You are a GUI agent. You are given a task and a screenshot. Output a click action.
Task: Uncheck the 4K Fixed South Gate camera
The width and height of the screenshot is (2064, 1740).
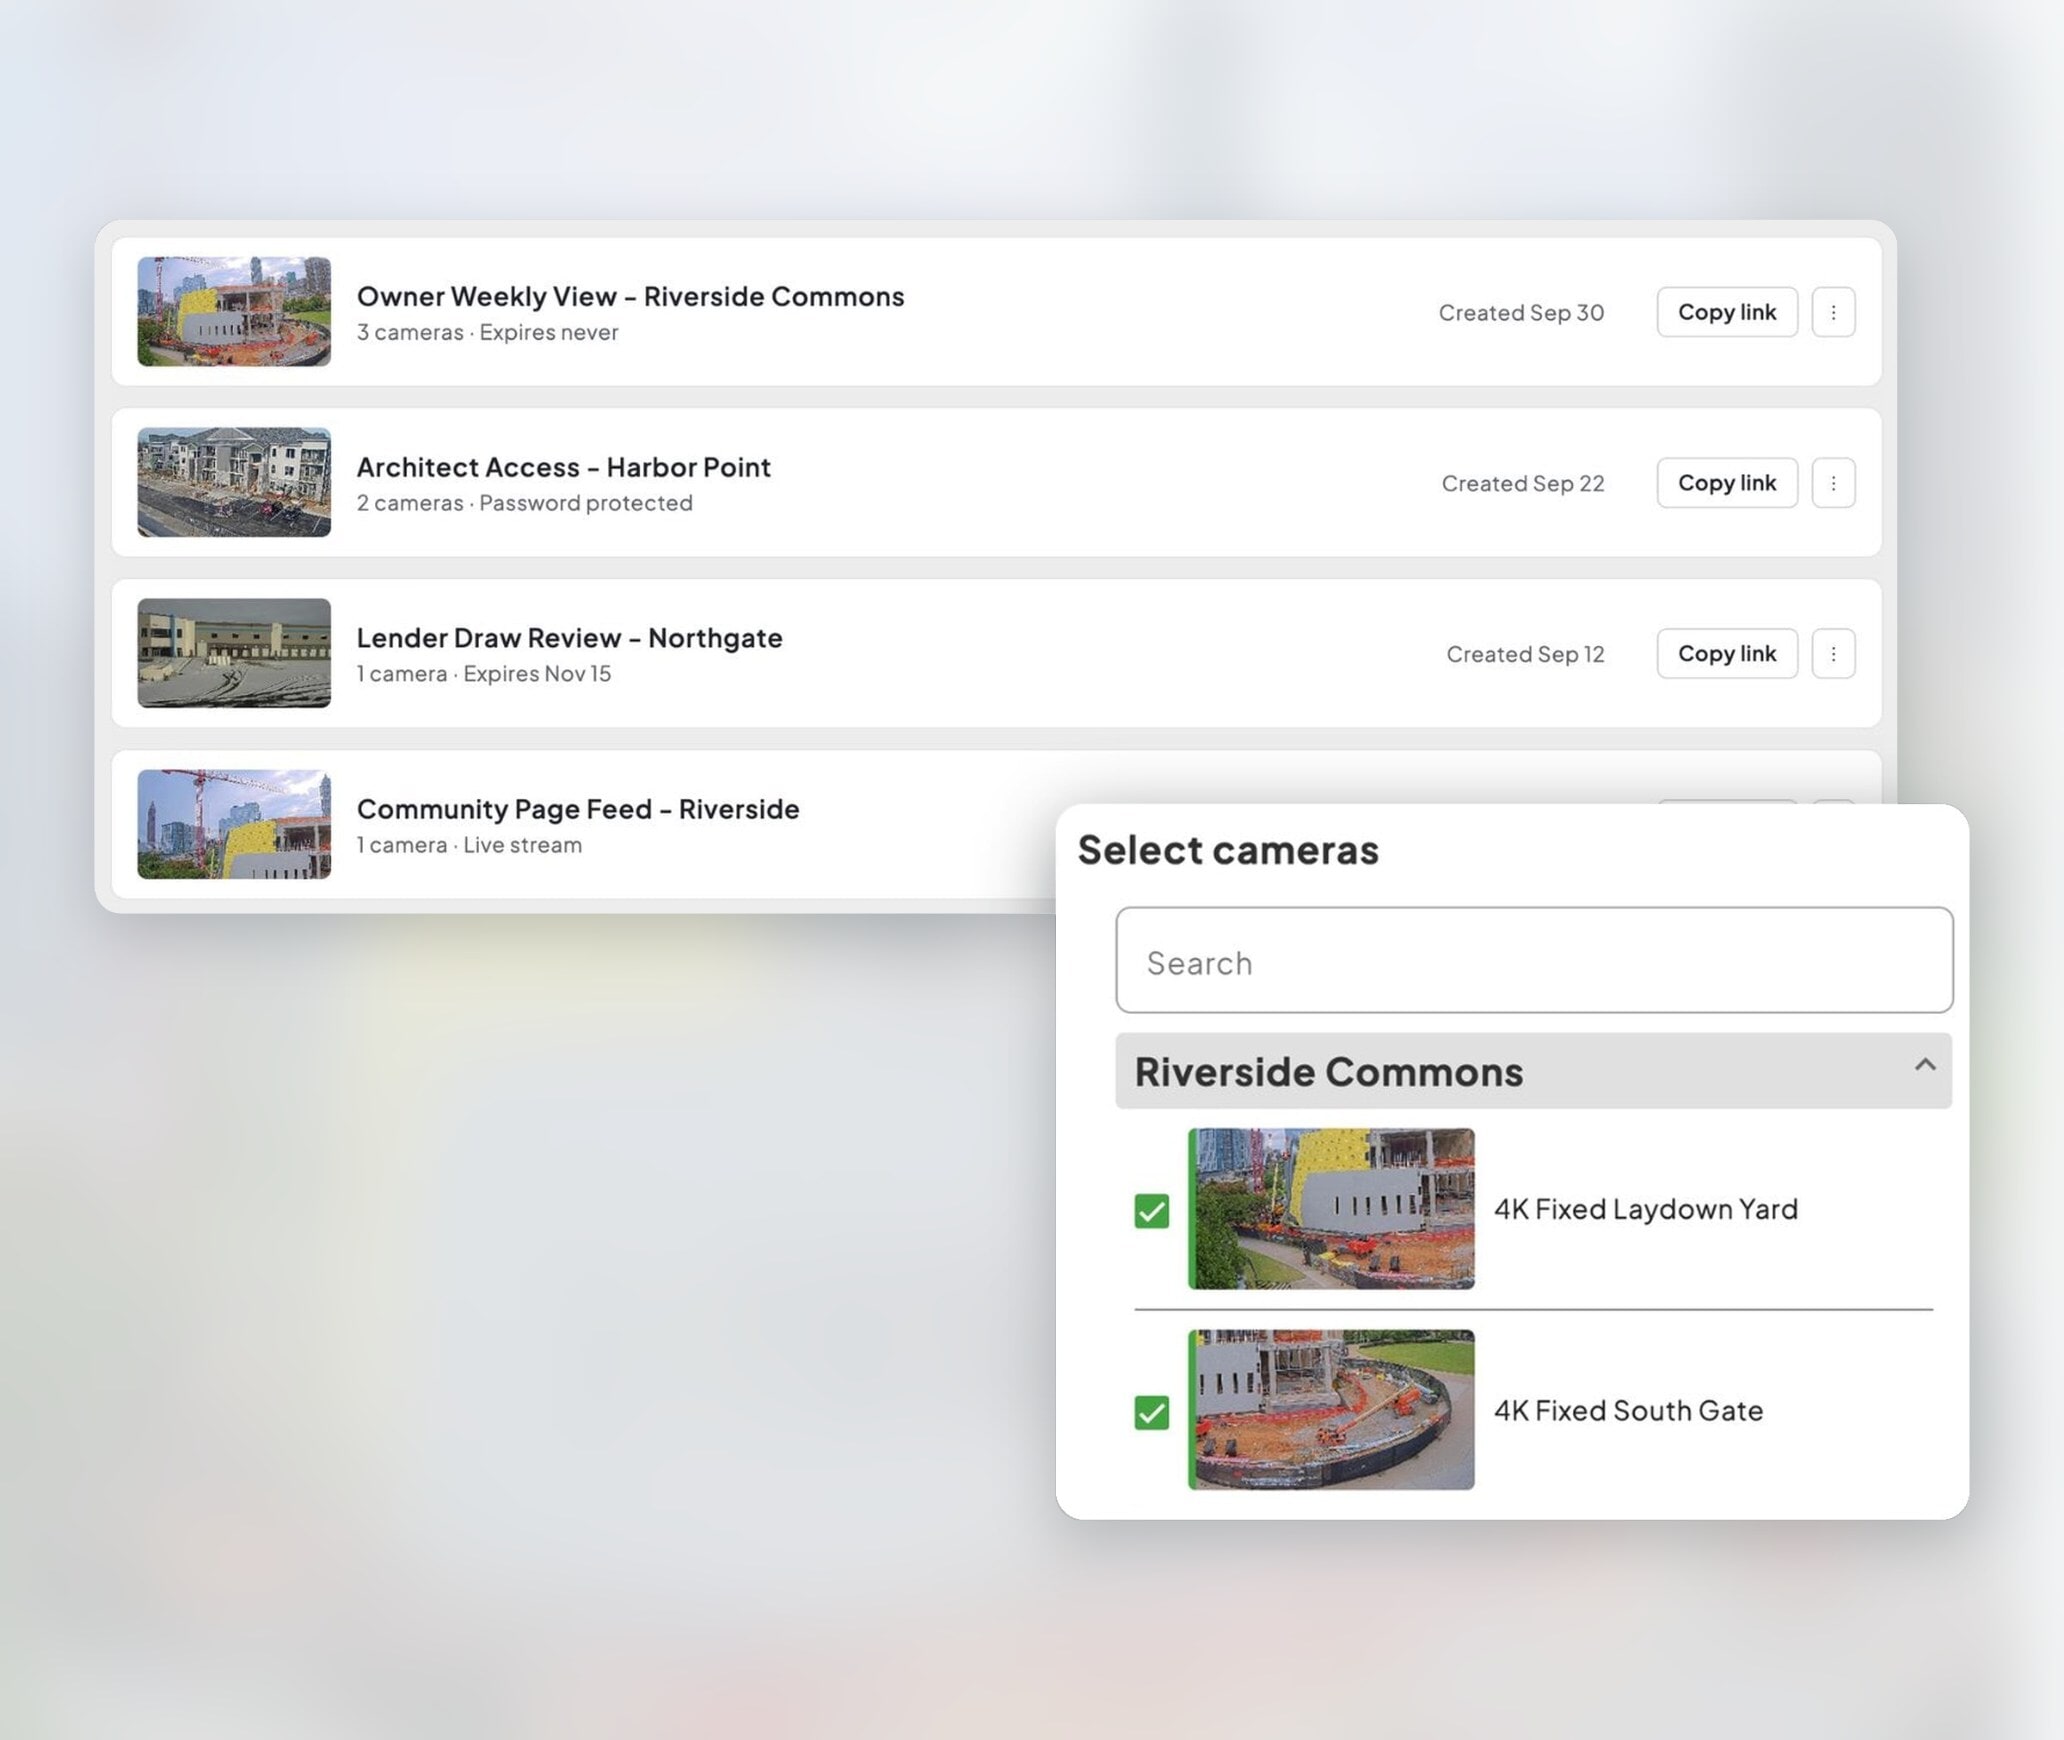pyautogui.click(x=1152, y=1412)
